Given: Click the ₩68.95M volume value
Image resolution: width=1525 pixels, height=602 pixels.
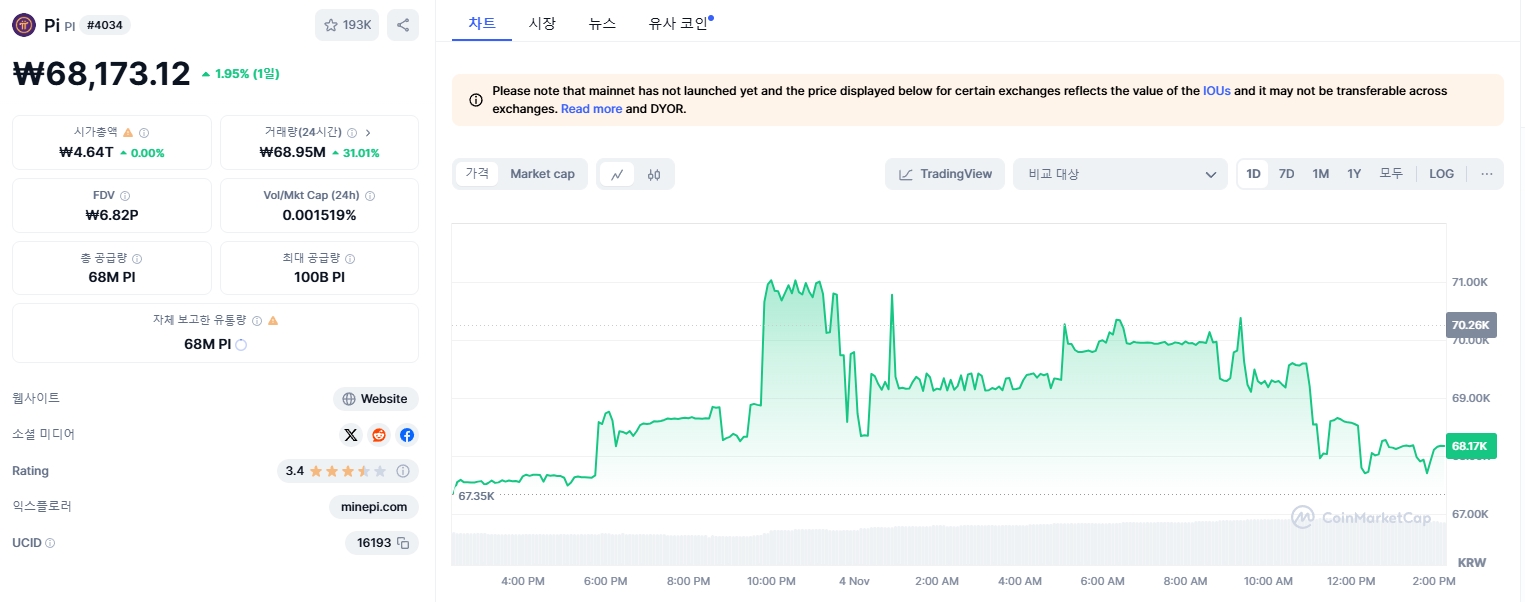Looking at the screenshot, I should [292, 152].
